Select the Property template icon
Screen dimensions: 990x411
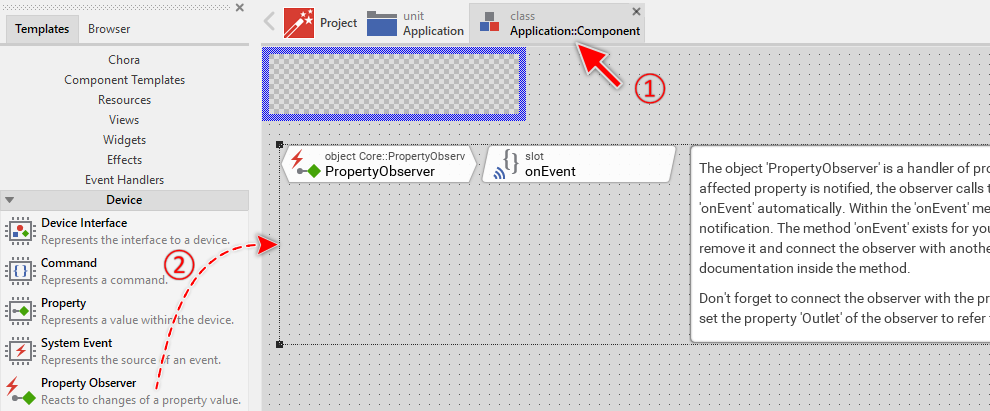pos(20,311)
